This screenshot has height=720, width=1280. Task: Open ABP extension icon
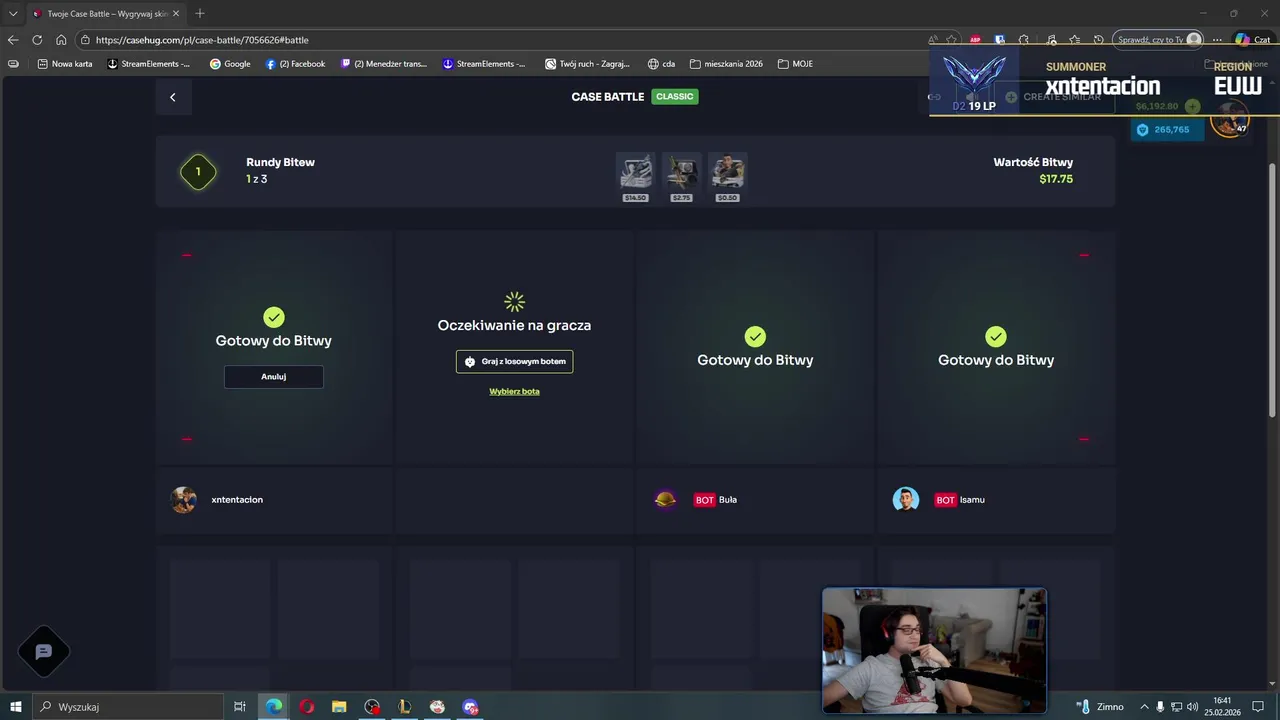(x=975, y=40)
